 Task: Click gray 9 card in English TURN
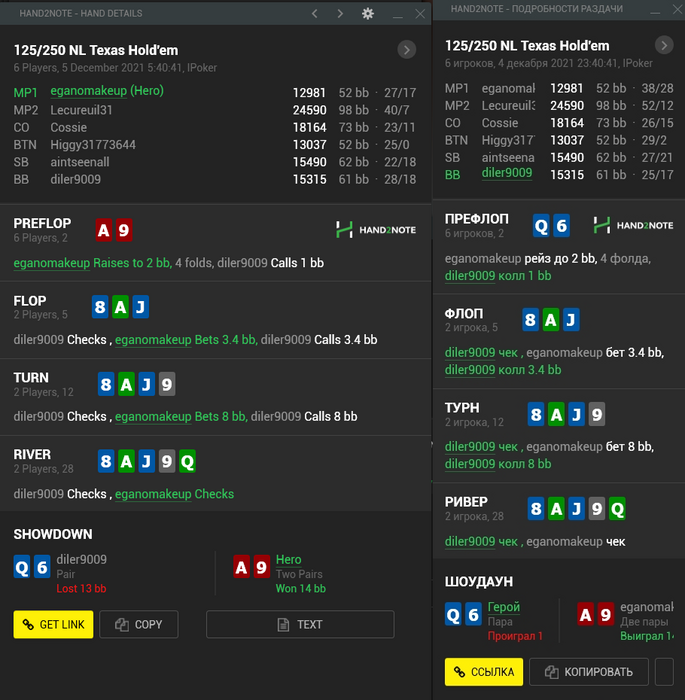[167, 384]
